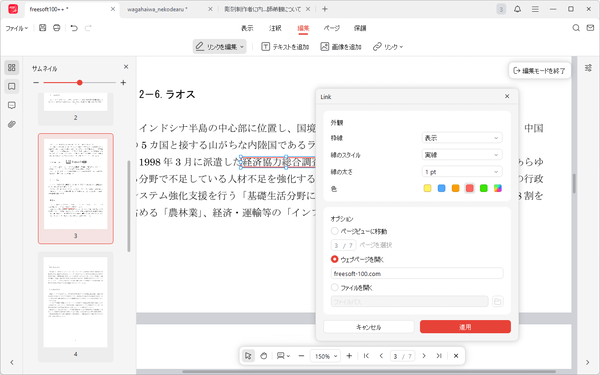The height and width of the screenshot is (375, 600).
Task: Switch to the 注釈 tab
Action: (275, 28)
